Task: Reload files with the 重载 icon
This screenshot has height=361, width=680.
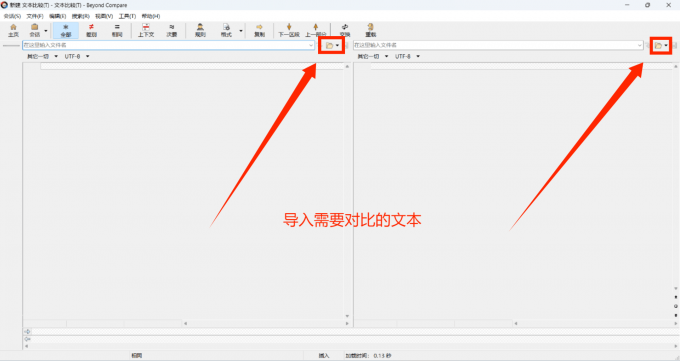Action: pos(370,30)
